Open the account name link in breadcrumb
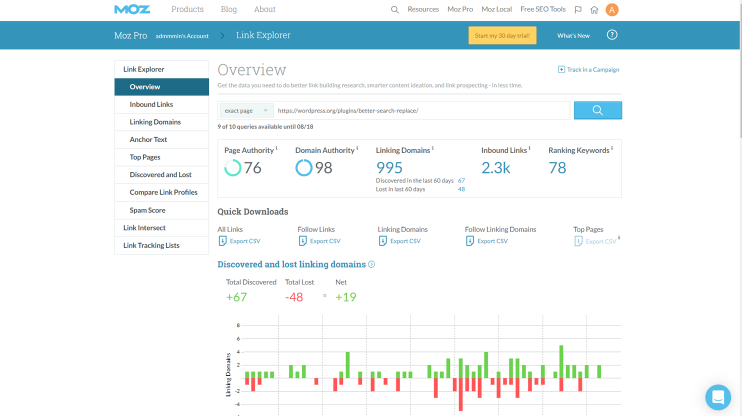The height and width of the screenshot is (416, 742). coord(182,36)
